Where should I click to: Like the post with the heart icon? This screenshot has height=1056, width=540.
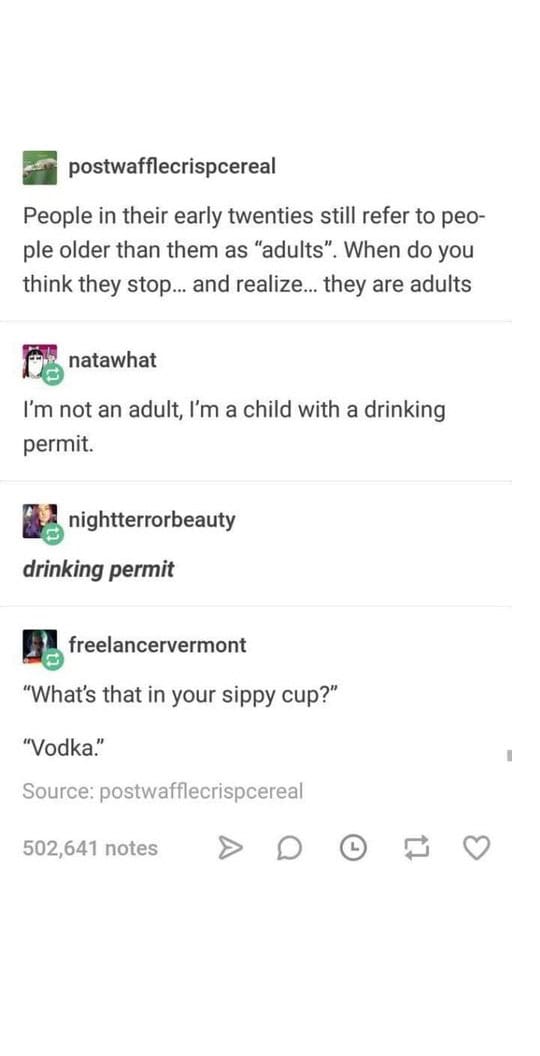point(477,847)
